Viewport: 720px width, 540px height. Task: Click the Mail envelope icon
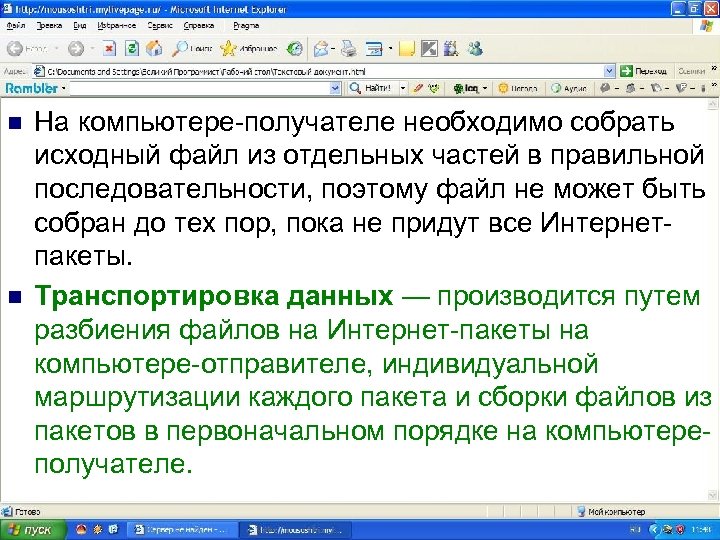coord(321,48)
